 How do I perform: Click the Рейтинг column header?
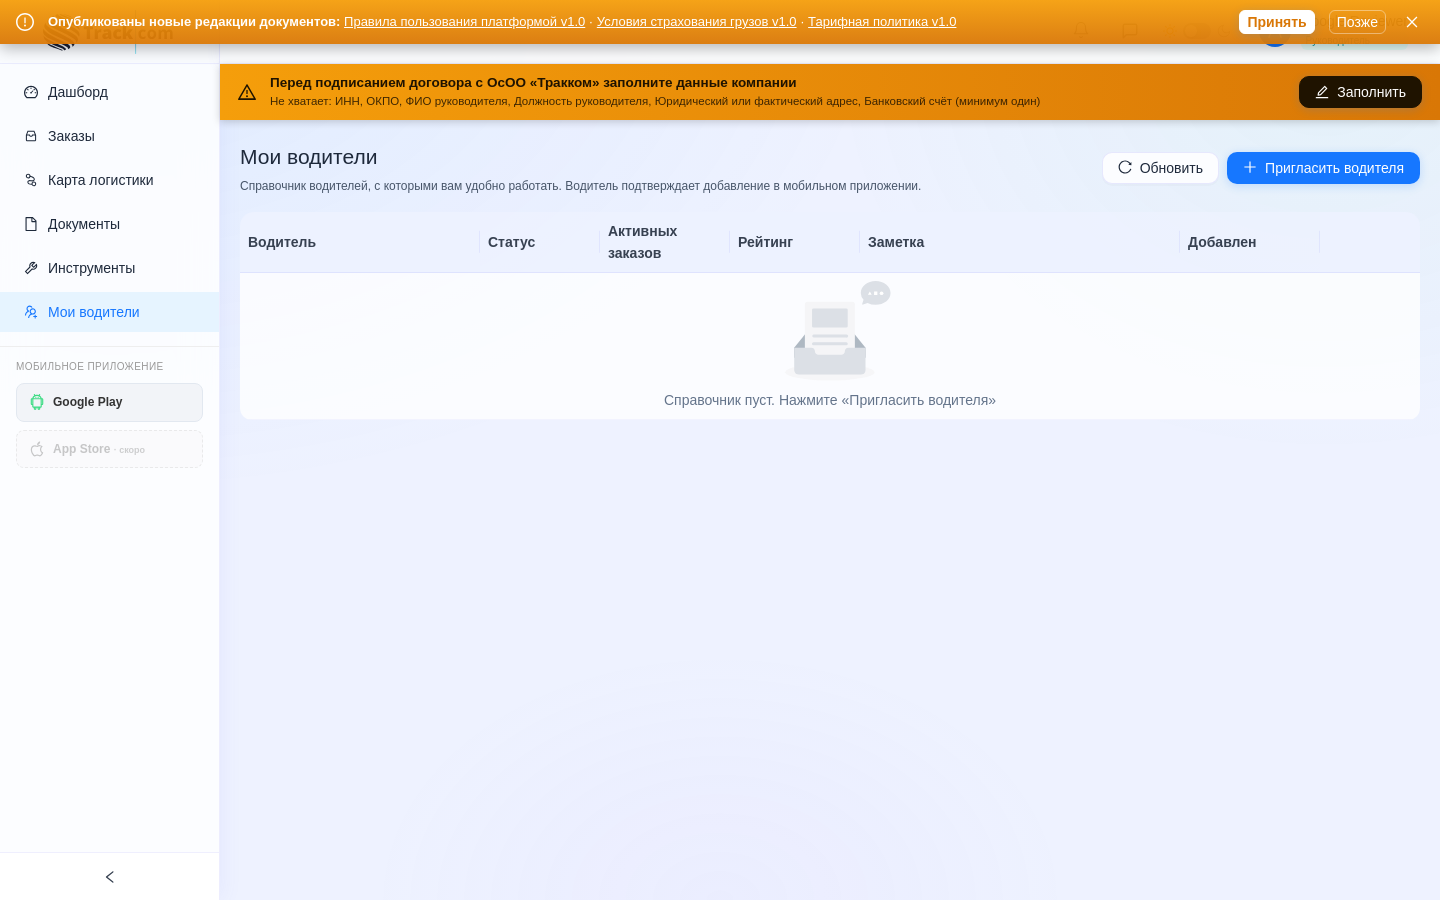click(x=795, y=242)
